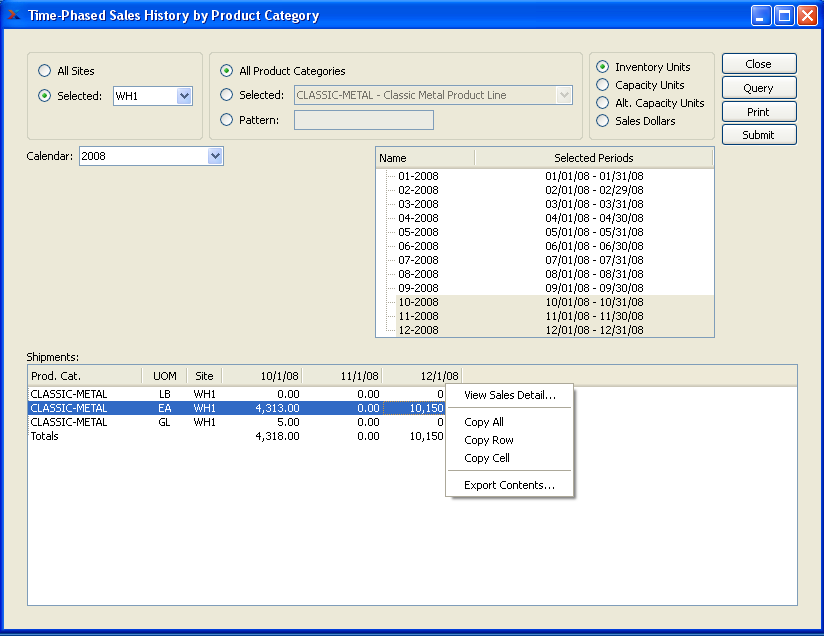Select the 06-2008 period in the list
The image size is (824, 636).
418,246
